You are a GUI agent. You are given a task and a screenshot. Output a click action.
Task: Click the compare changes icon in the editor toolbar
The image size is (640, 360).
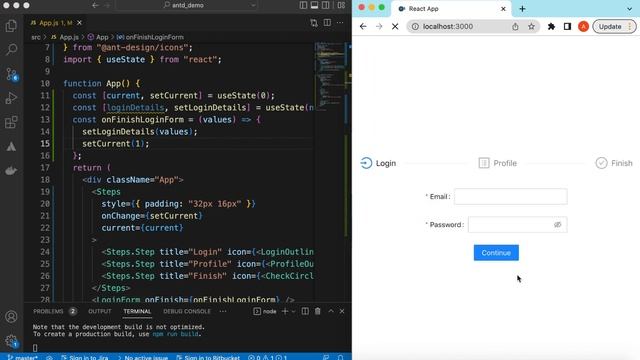pos(313,23)
